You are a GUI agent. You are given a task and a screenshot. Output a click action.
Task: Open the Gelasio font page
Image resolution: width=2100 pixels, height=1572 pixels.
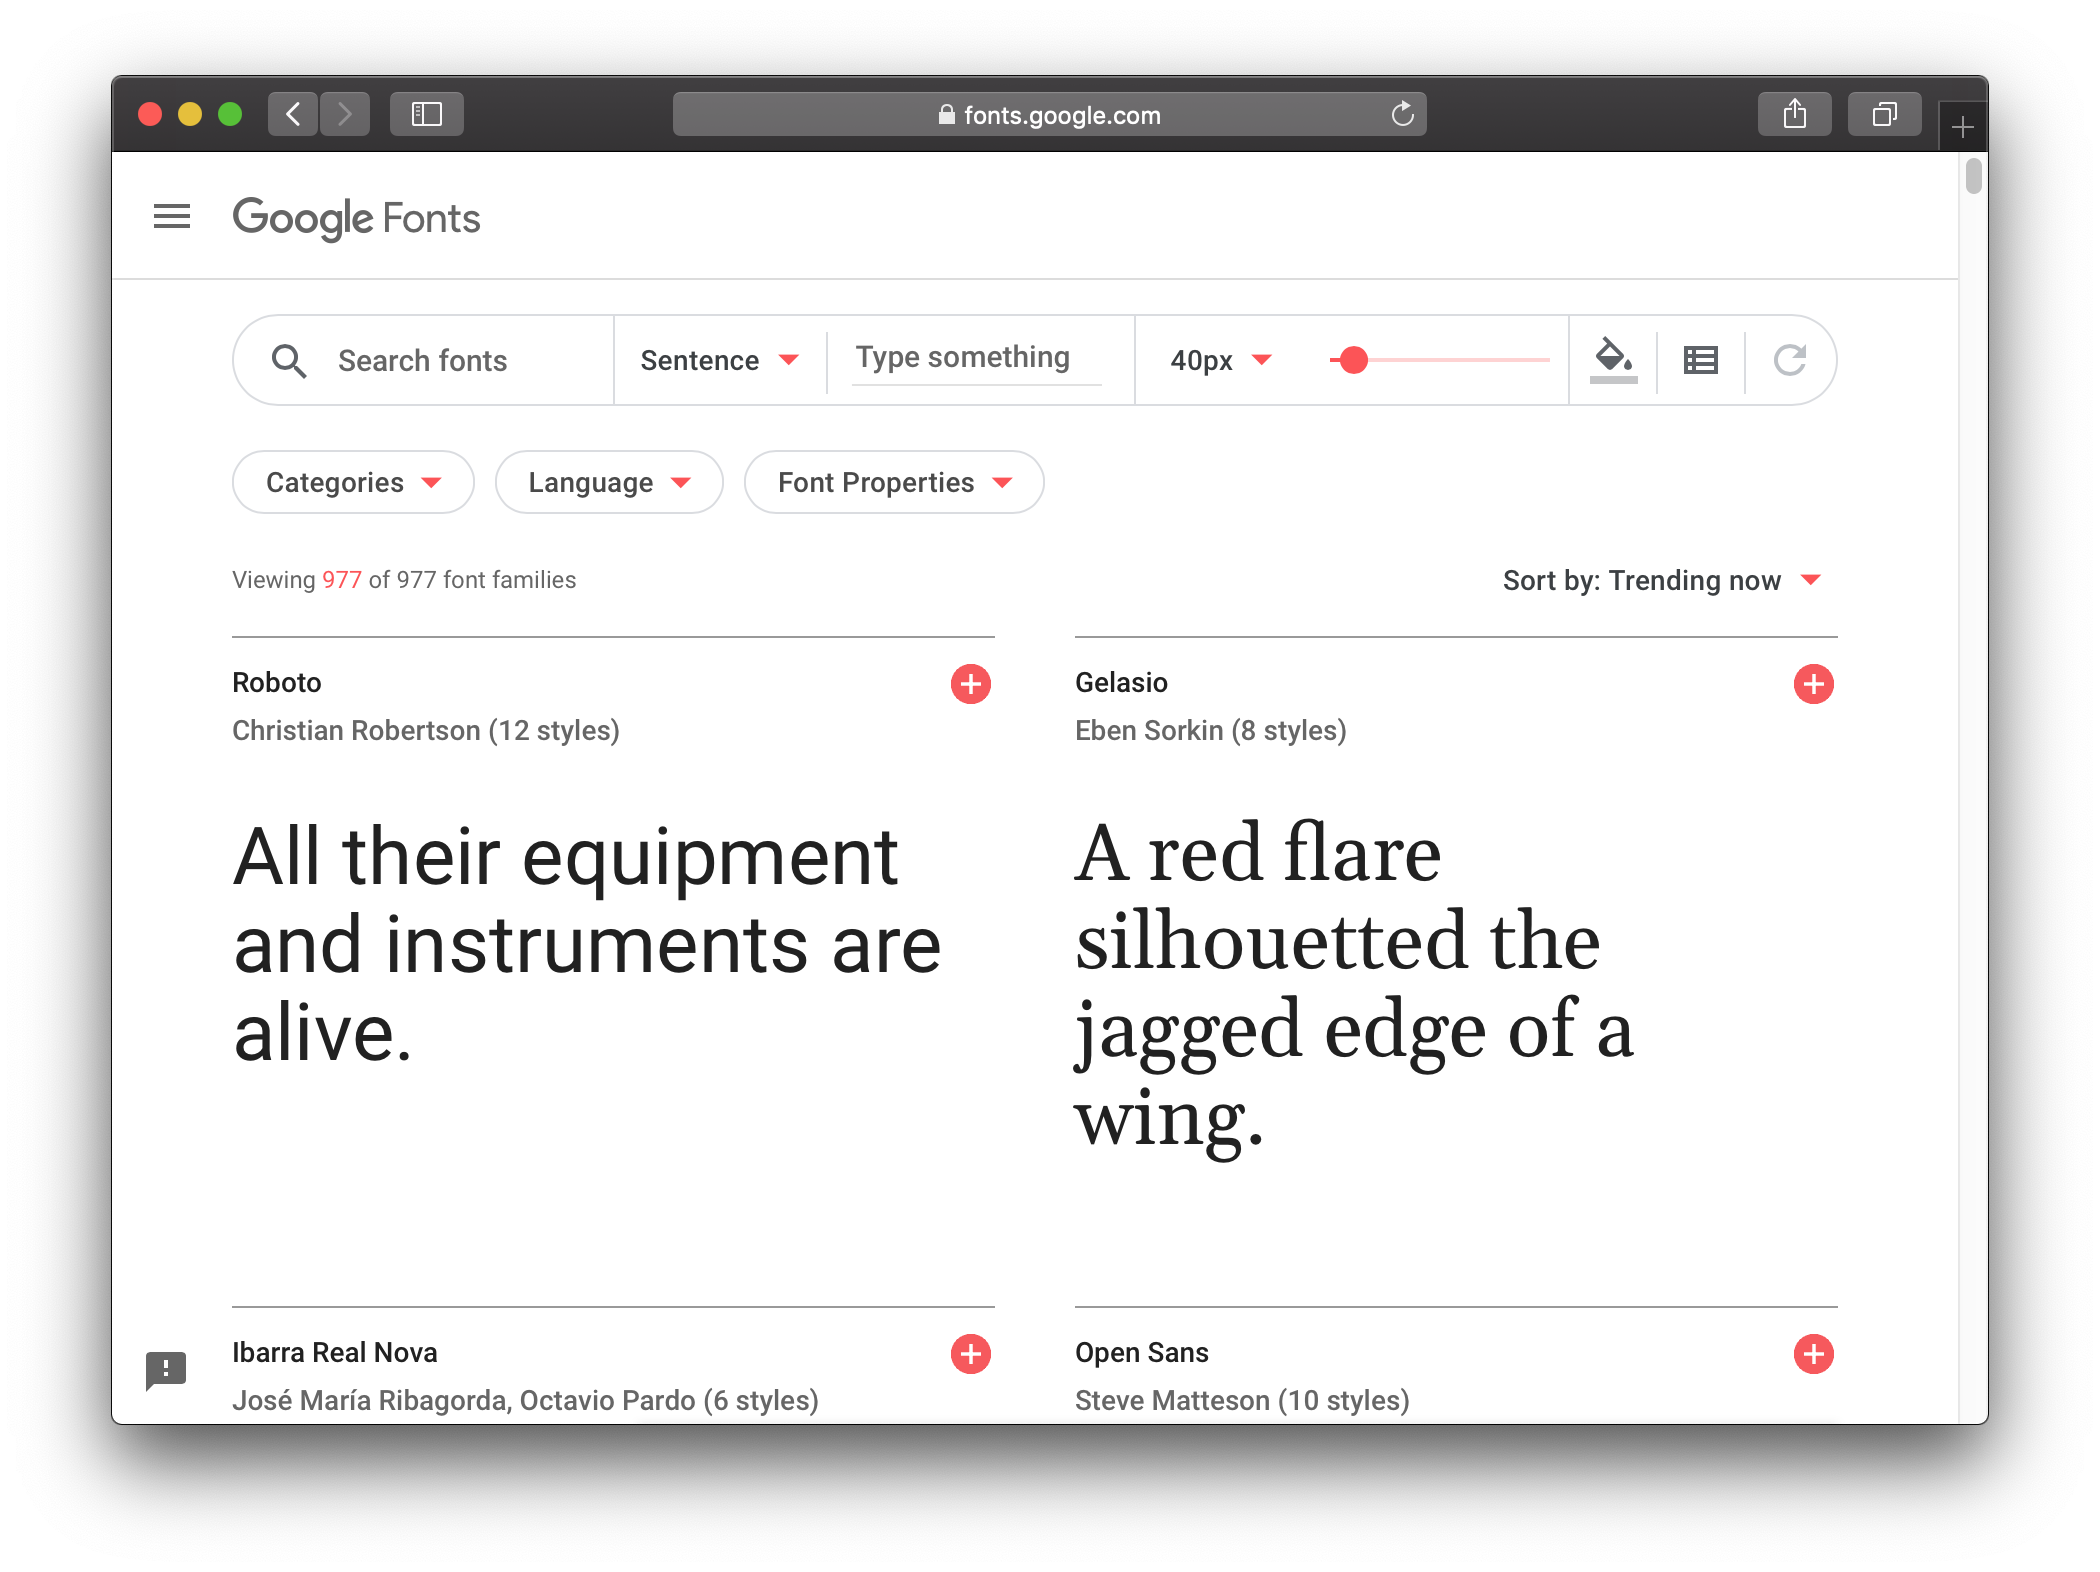pyautogui.click(x=1121, y=683)
